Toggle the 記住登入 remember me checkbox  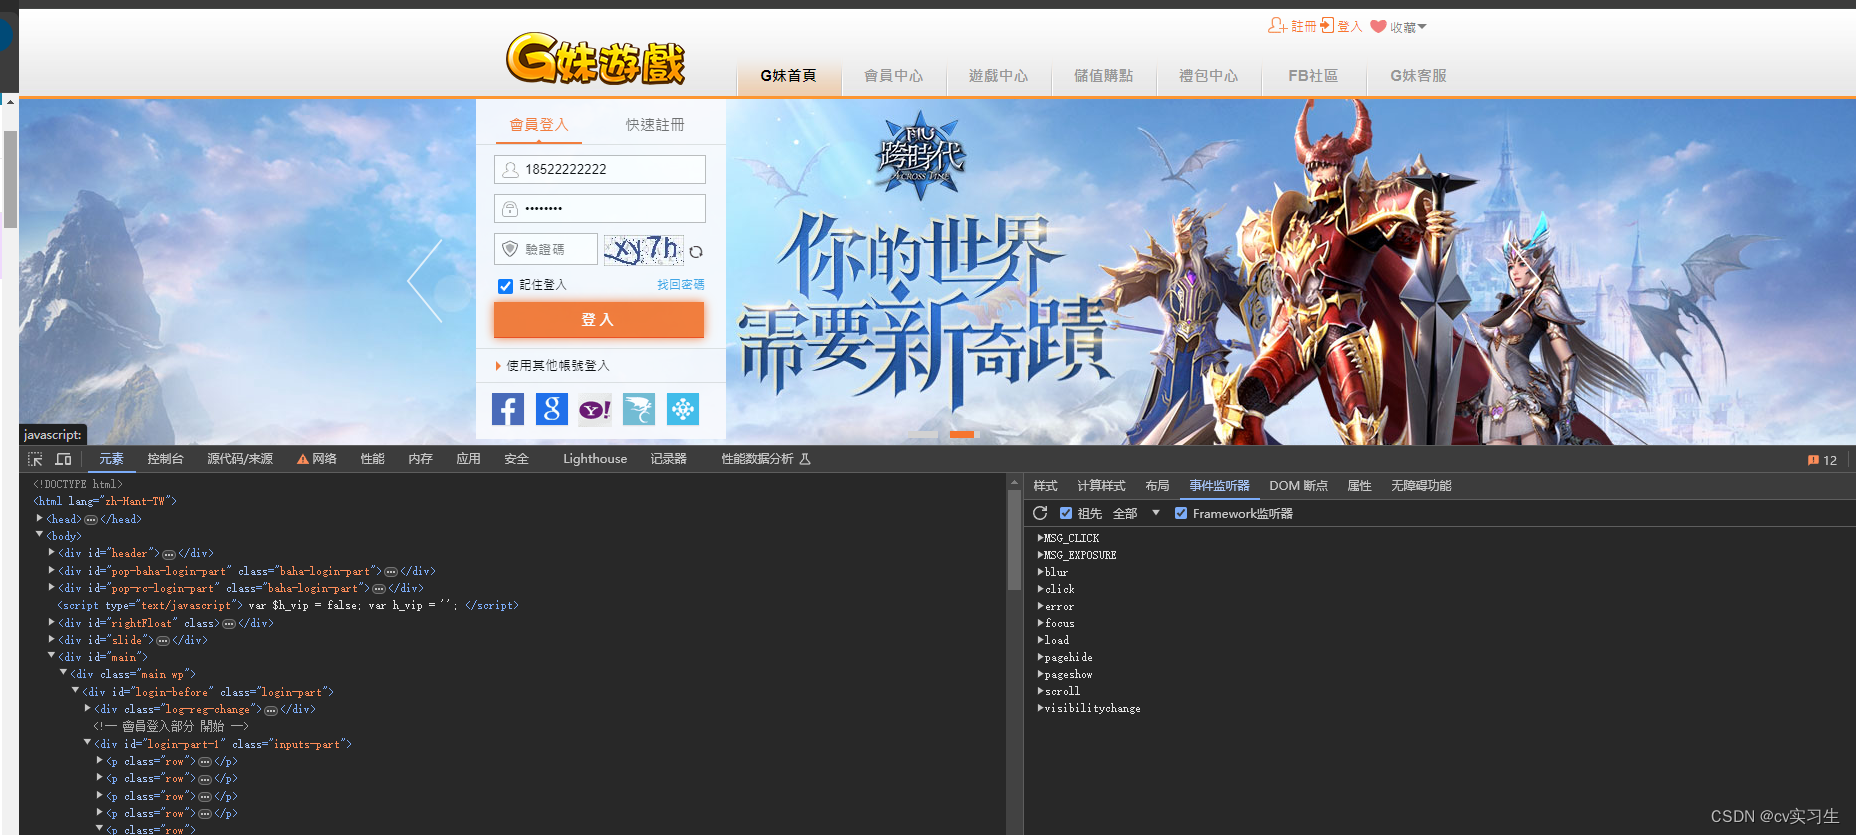pyautogui.click(x=506, y=286)
